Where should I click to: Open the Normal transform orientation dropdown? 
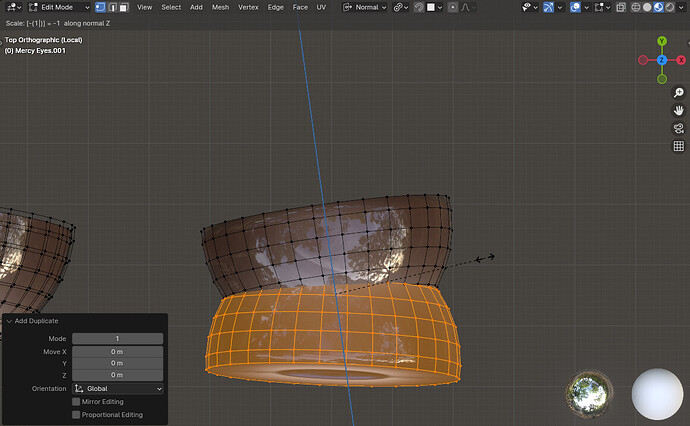pyautogui.click(x=365, y=7)
